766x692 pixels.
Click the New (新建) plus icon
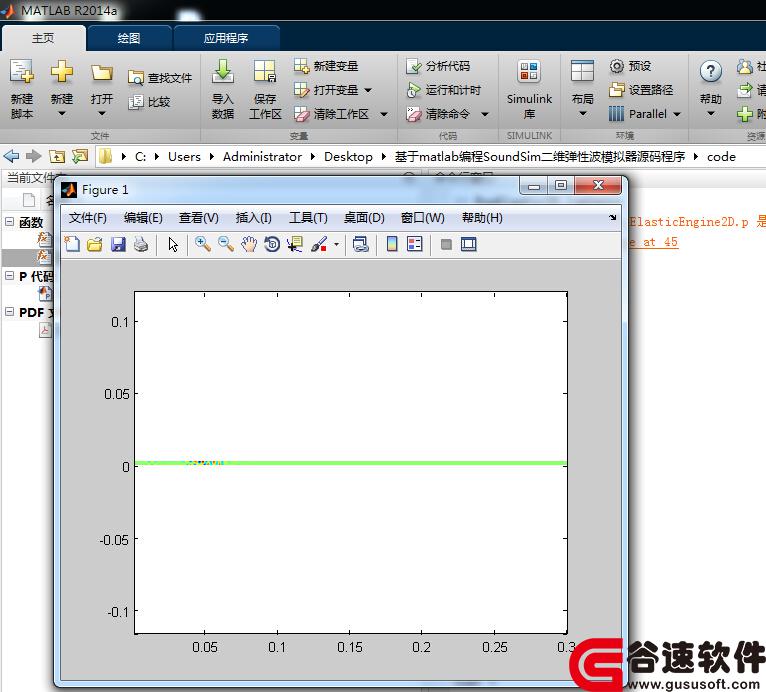(62, 72)
